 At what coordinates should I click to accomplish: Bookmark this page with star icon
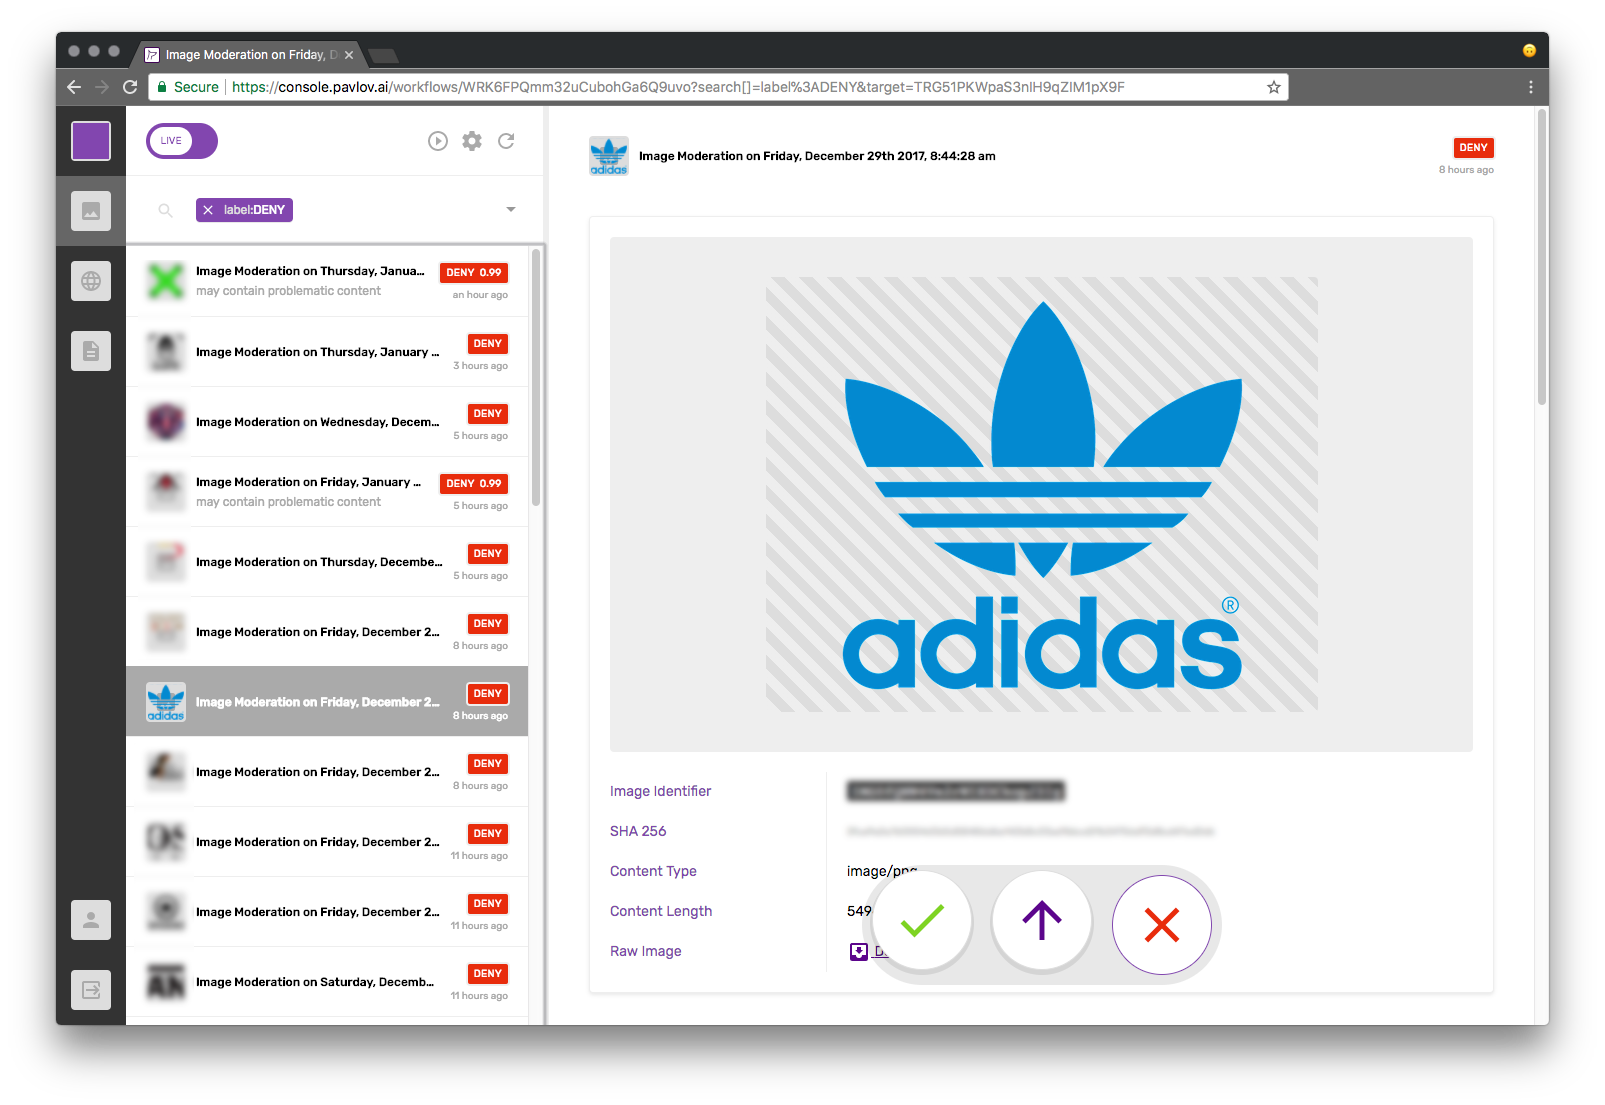(x=1274, y=87)
